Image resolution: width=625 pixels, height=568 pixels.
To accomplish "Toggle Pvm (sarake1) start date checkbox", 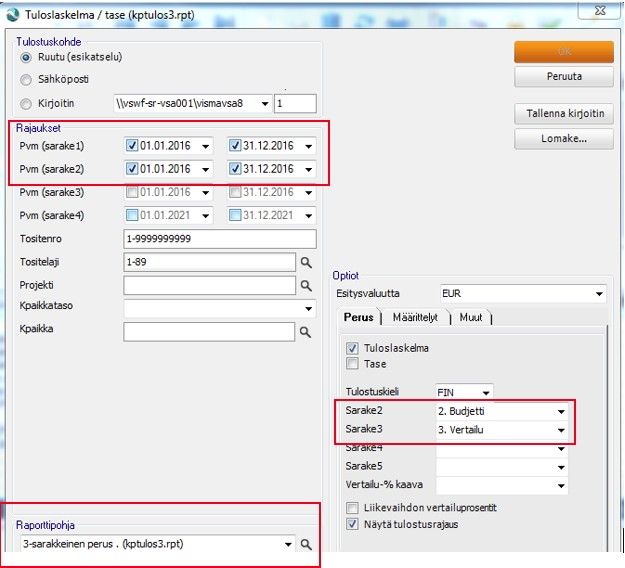I will (132, 145).
